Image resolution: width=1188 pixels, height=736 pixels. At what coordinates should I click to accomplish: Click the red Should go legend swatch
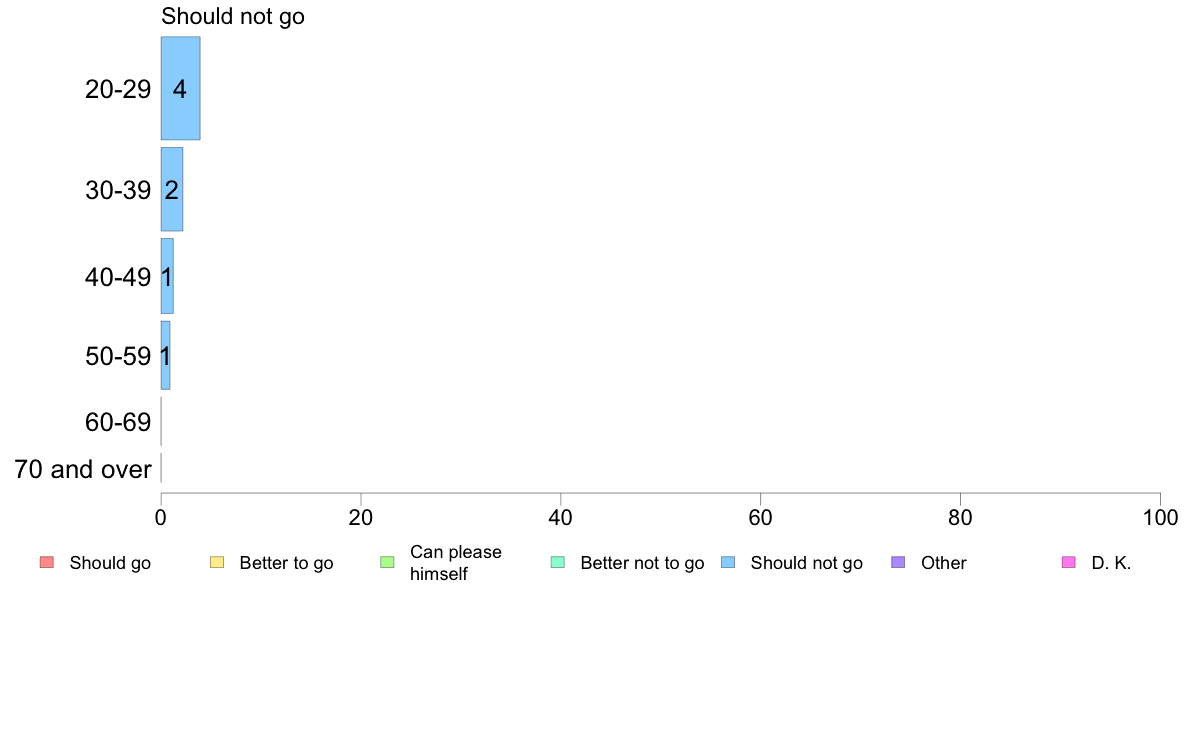point(47,562)
